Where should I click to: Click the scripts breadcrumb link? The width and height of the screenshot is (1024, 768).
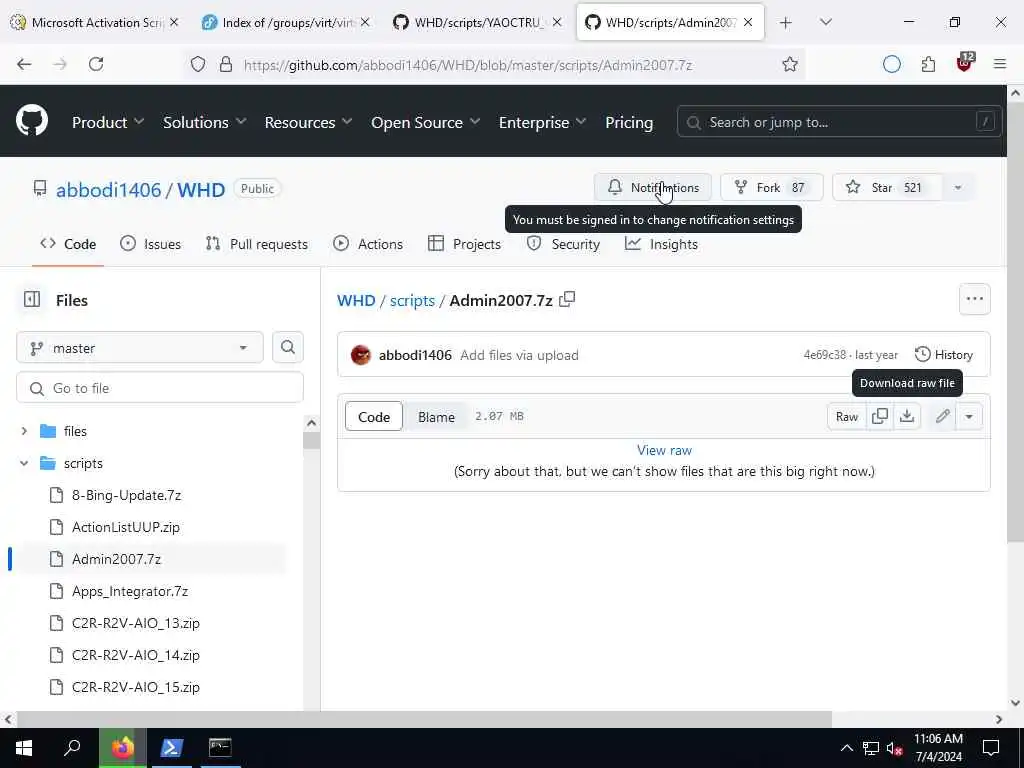coord(412,300)
